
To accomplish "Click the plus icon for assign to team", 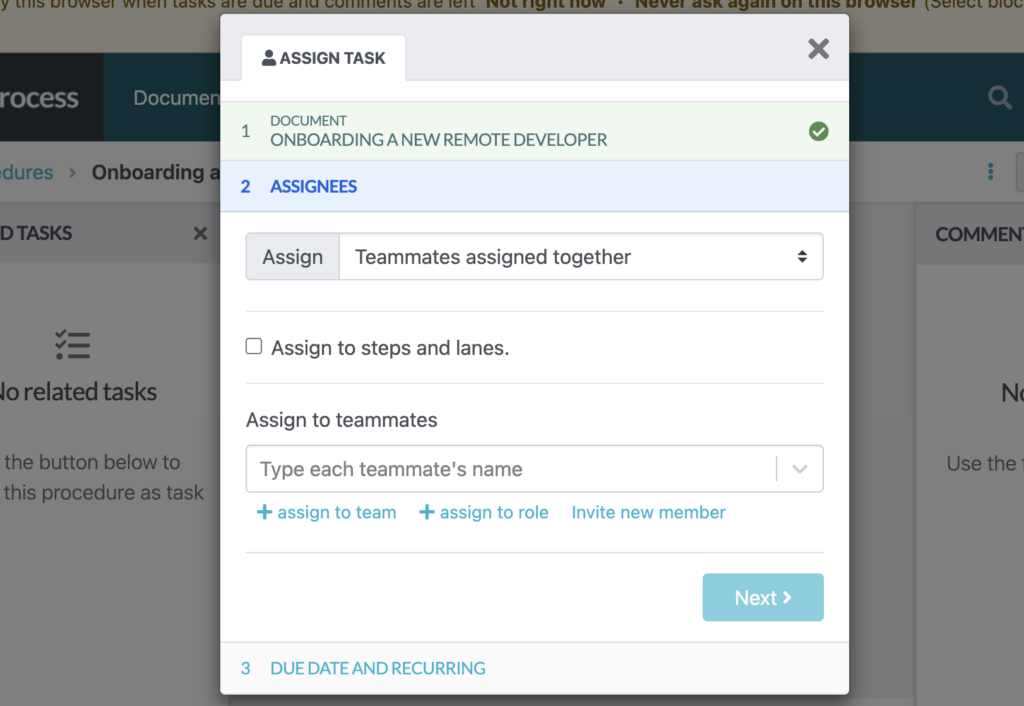I will [264, 512].
